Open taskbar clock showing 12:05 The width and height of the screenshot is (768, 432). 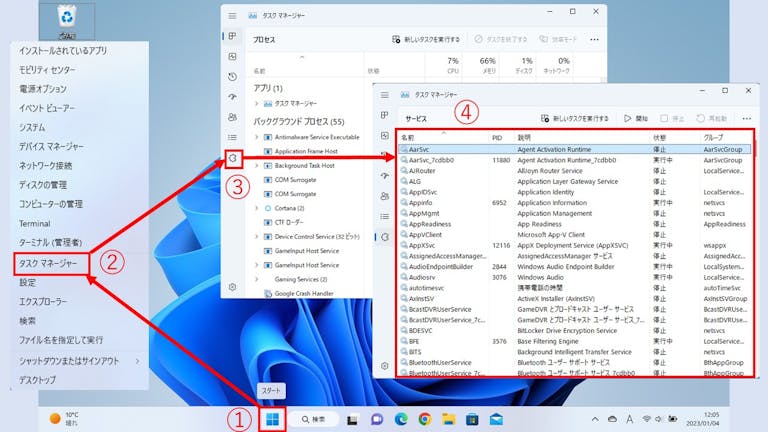[702, 419]
